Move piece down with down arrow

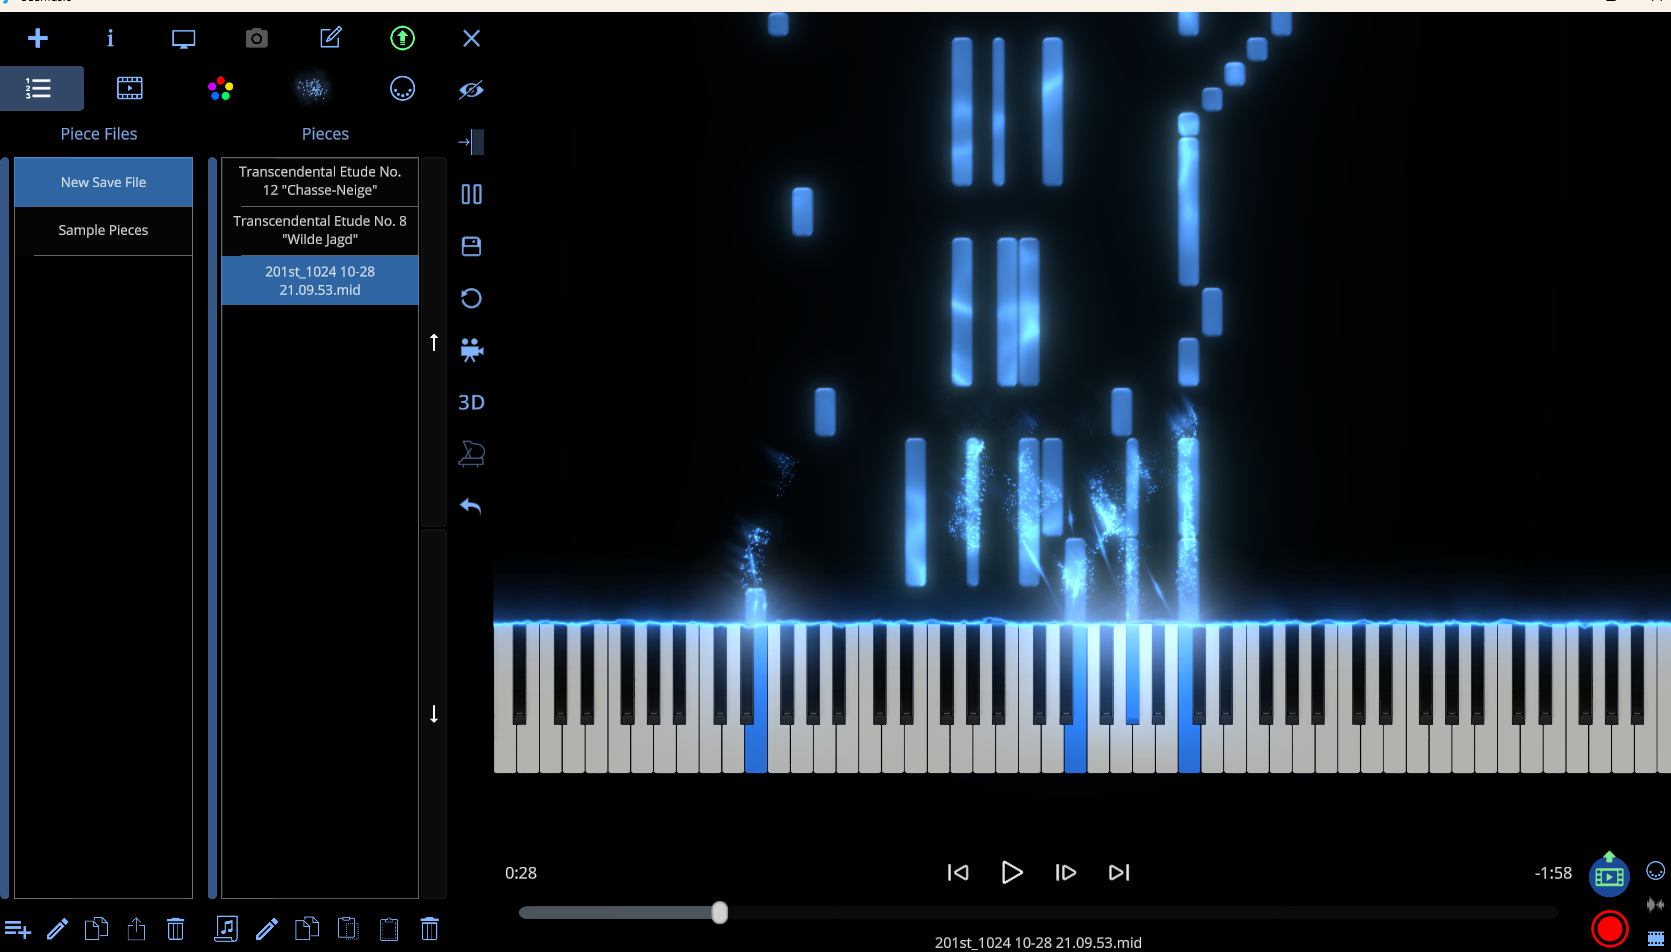[x=434, y=713]
